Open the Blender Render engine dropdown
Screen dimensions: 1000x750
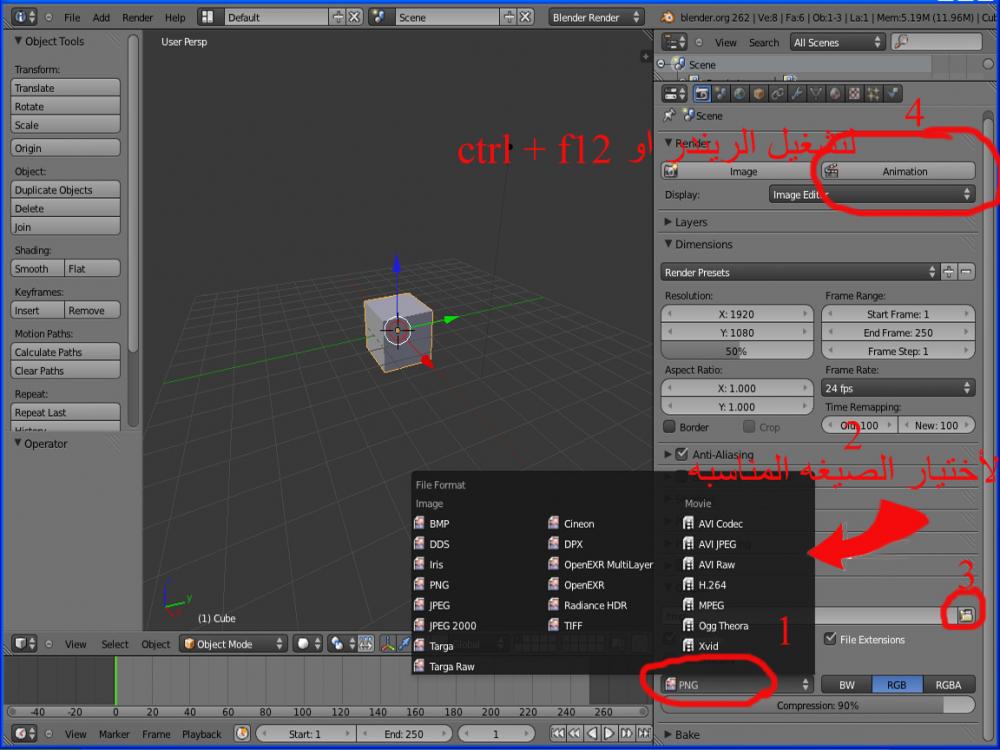596,17
